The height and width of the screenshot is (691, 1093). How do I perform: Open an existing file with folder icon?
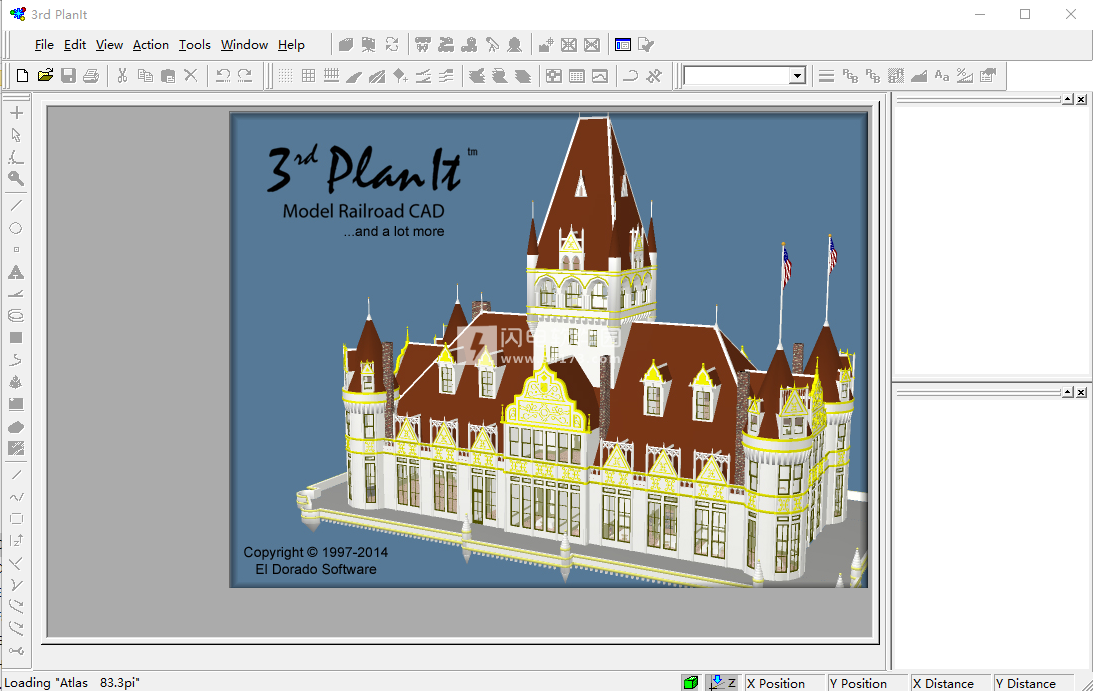click(45, 75)
